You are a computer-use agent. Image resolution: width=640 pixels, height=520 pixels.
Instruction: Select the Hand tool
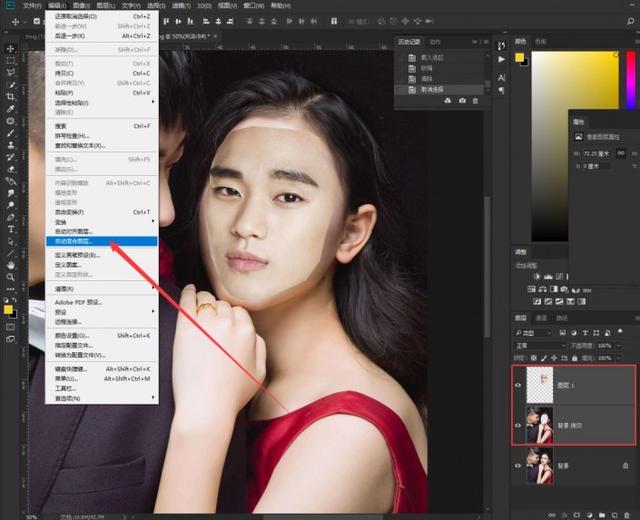click(x=10, y=265)
